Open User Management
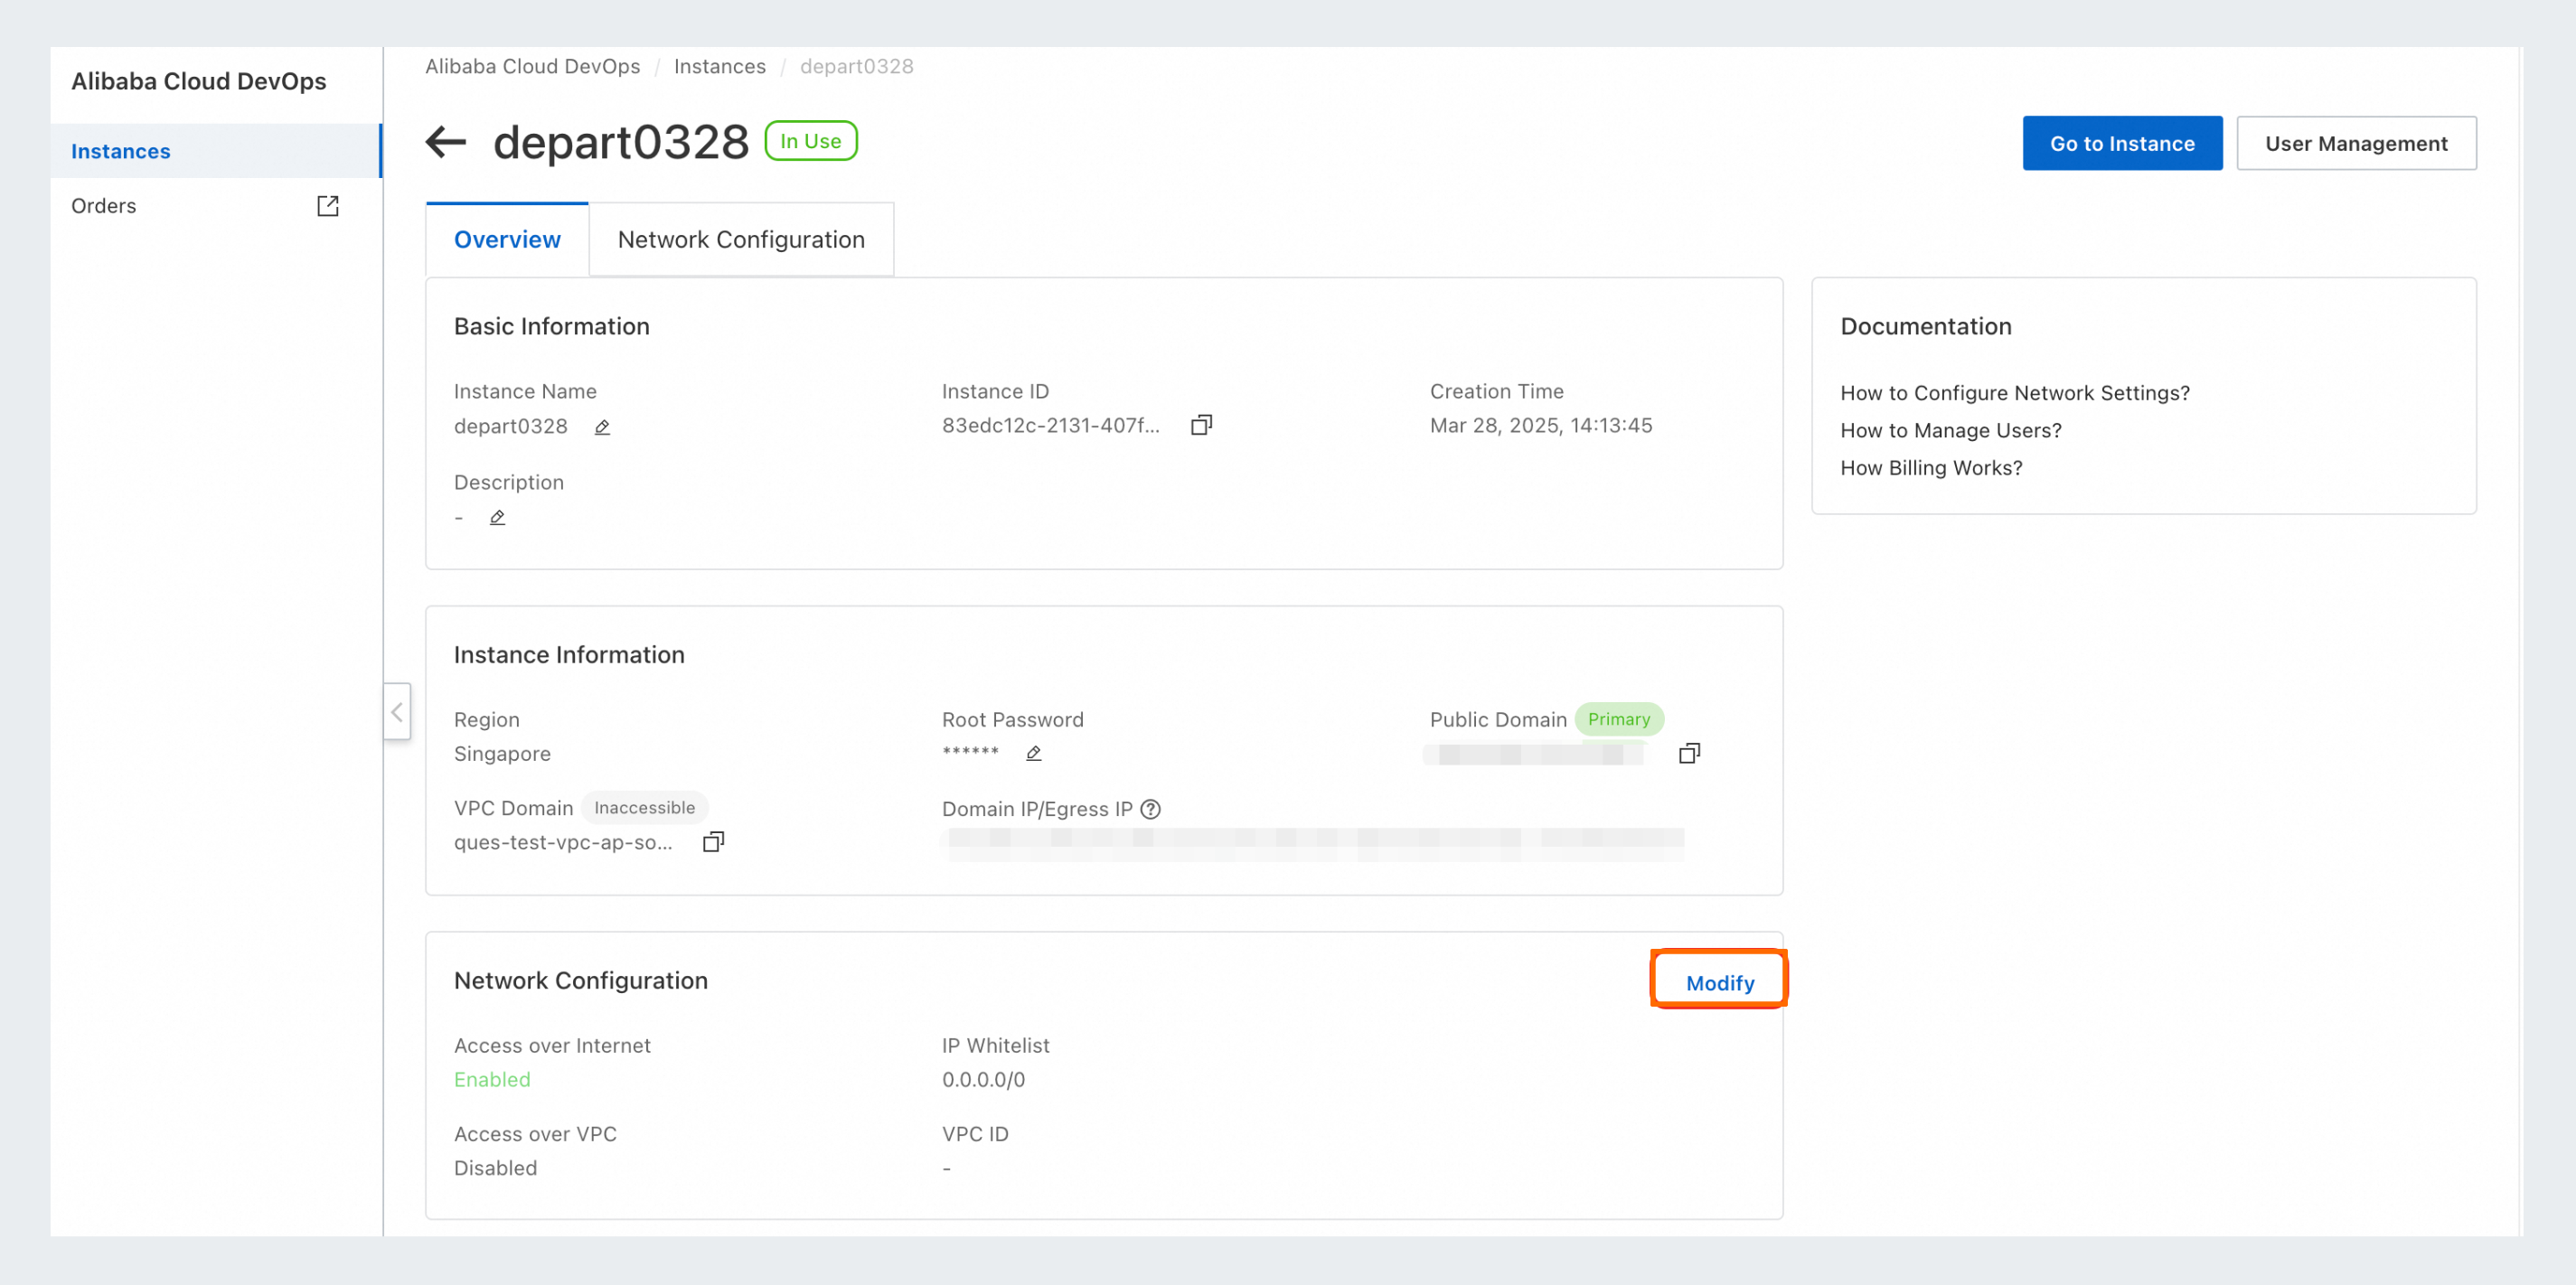The height and width of the screenshot is (1285, 2576). pyautogui.click(x=2356, y=143)
